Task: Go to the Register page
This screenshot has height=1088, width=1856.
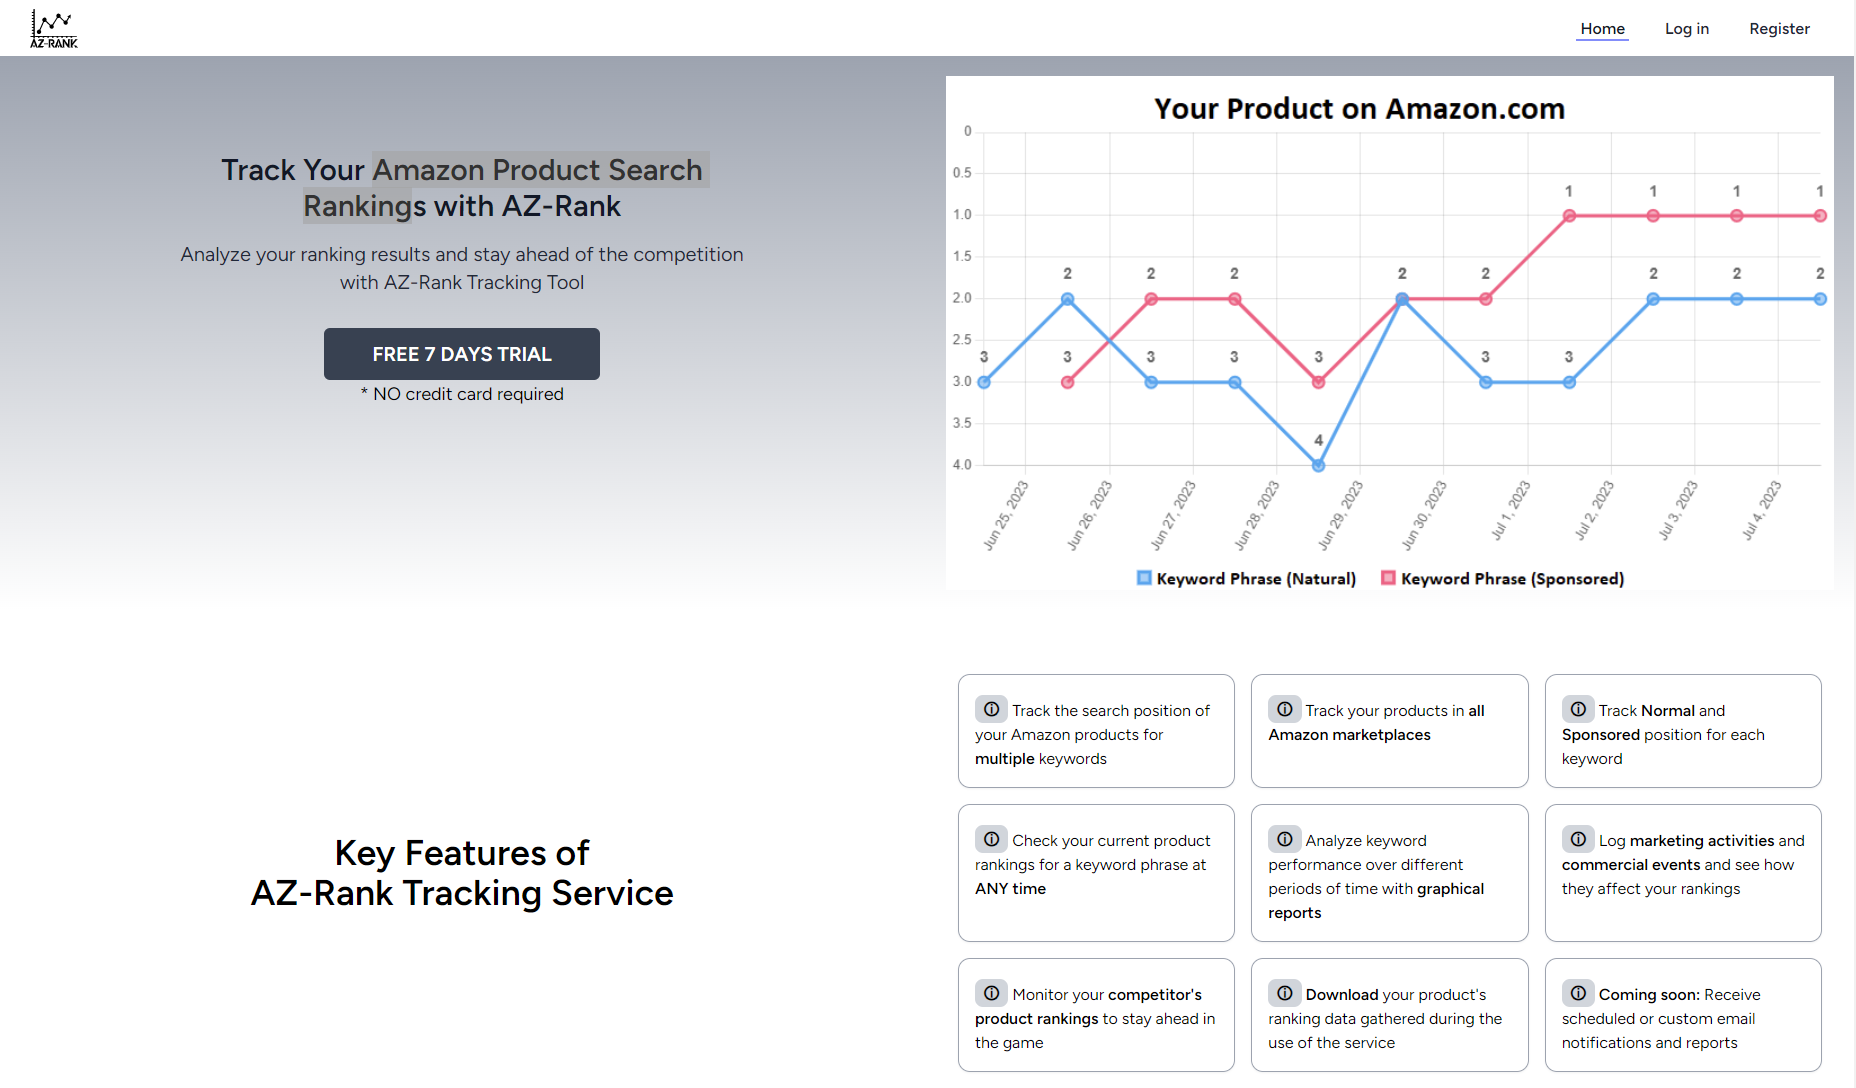Action: tap(1779, 29)
